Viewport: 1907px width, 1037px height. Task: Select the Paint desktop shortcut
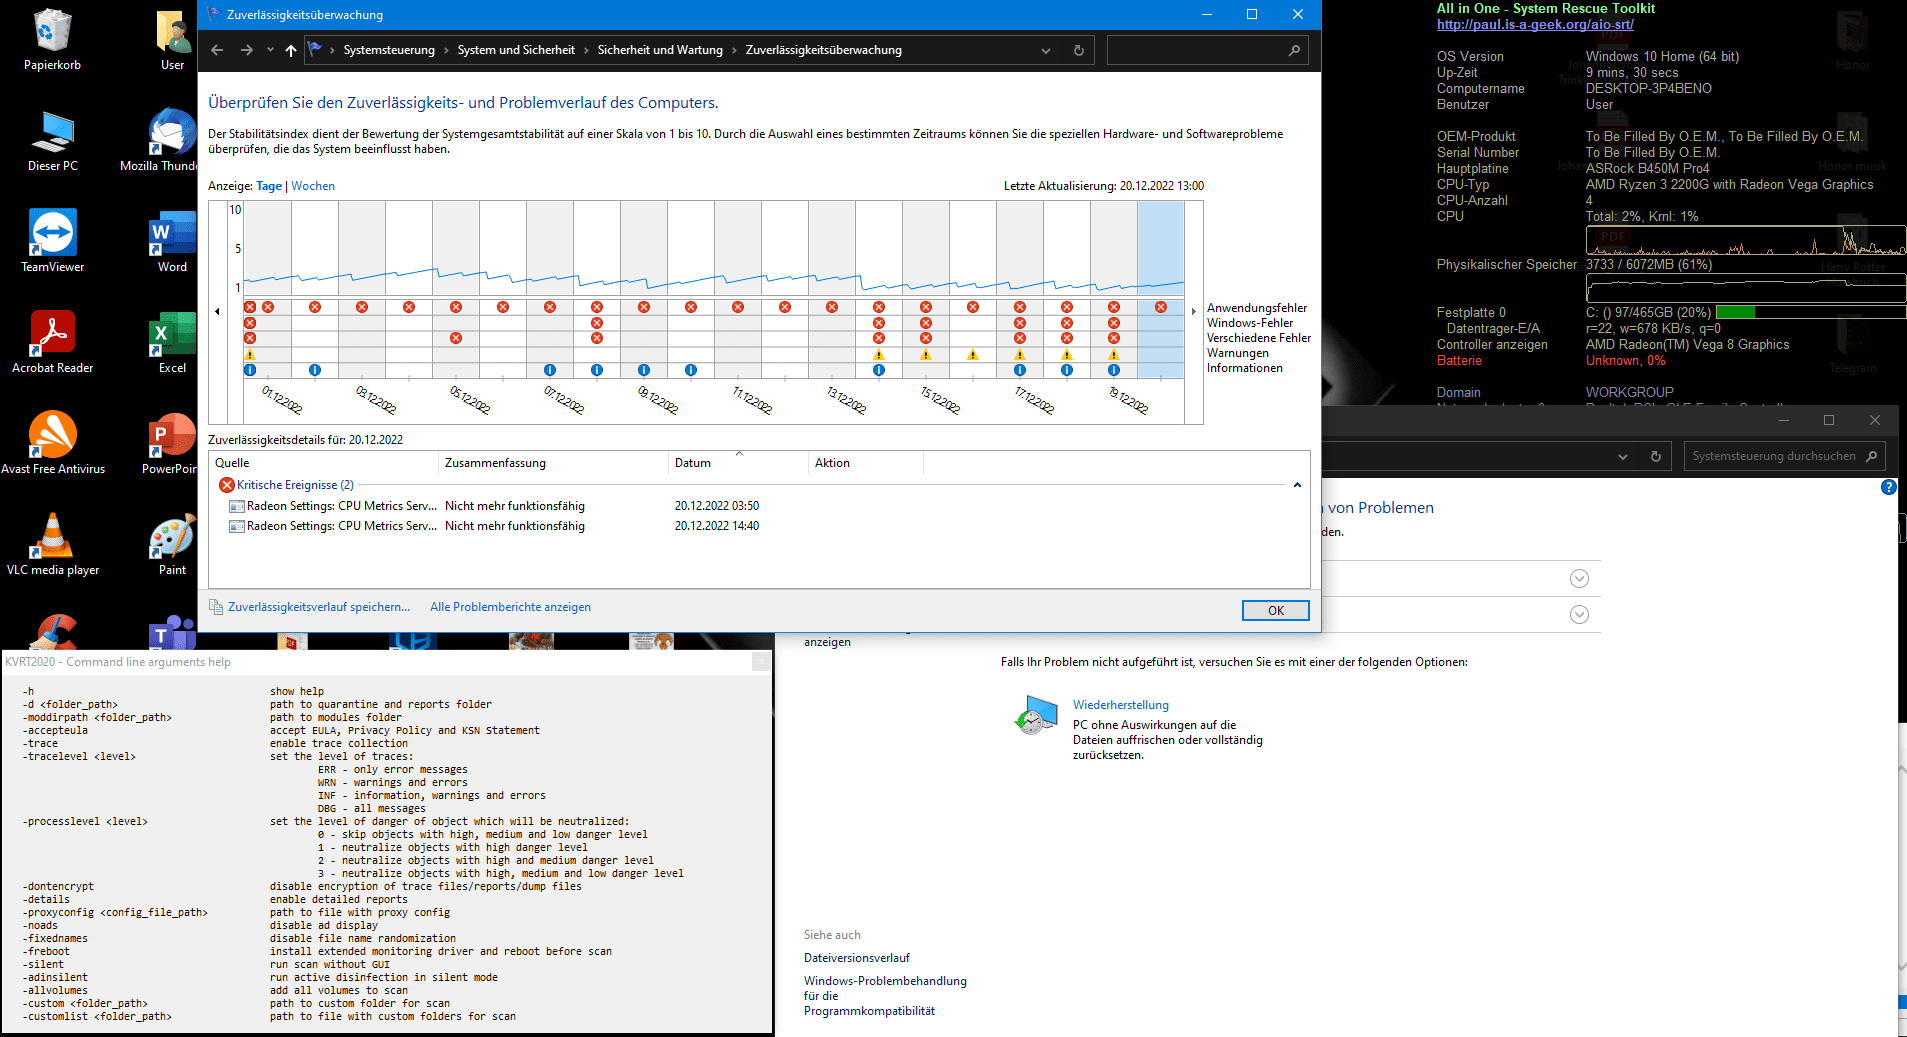click(172, 545)
